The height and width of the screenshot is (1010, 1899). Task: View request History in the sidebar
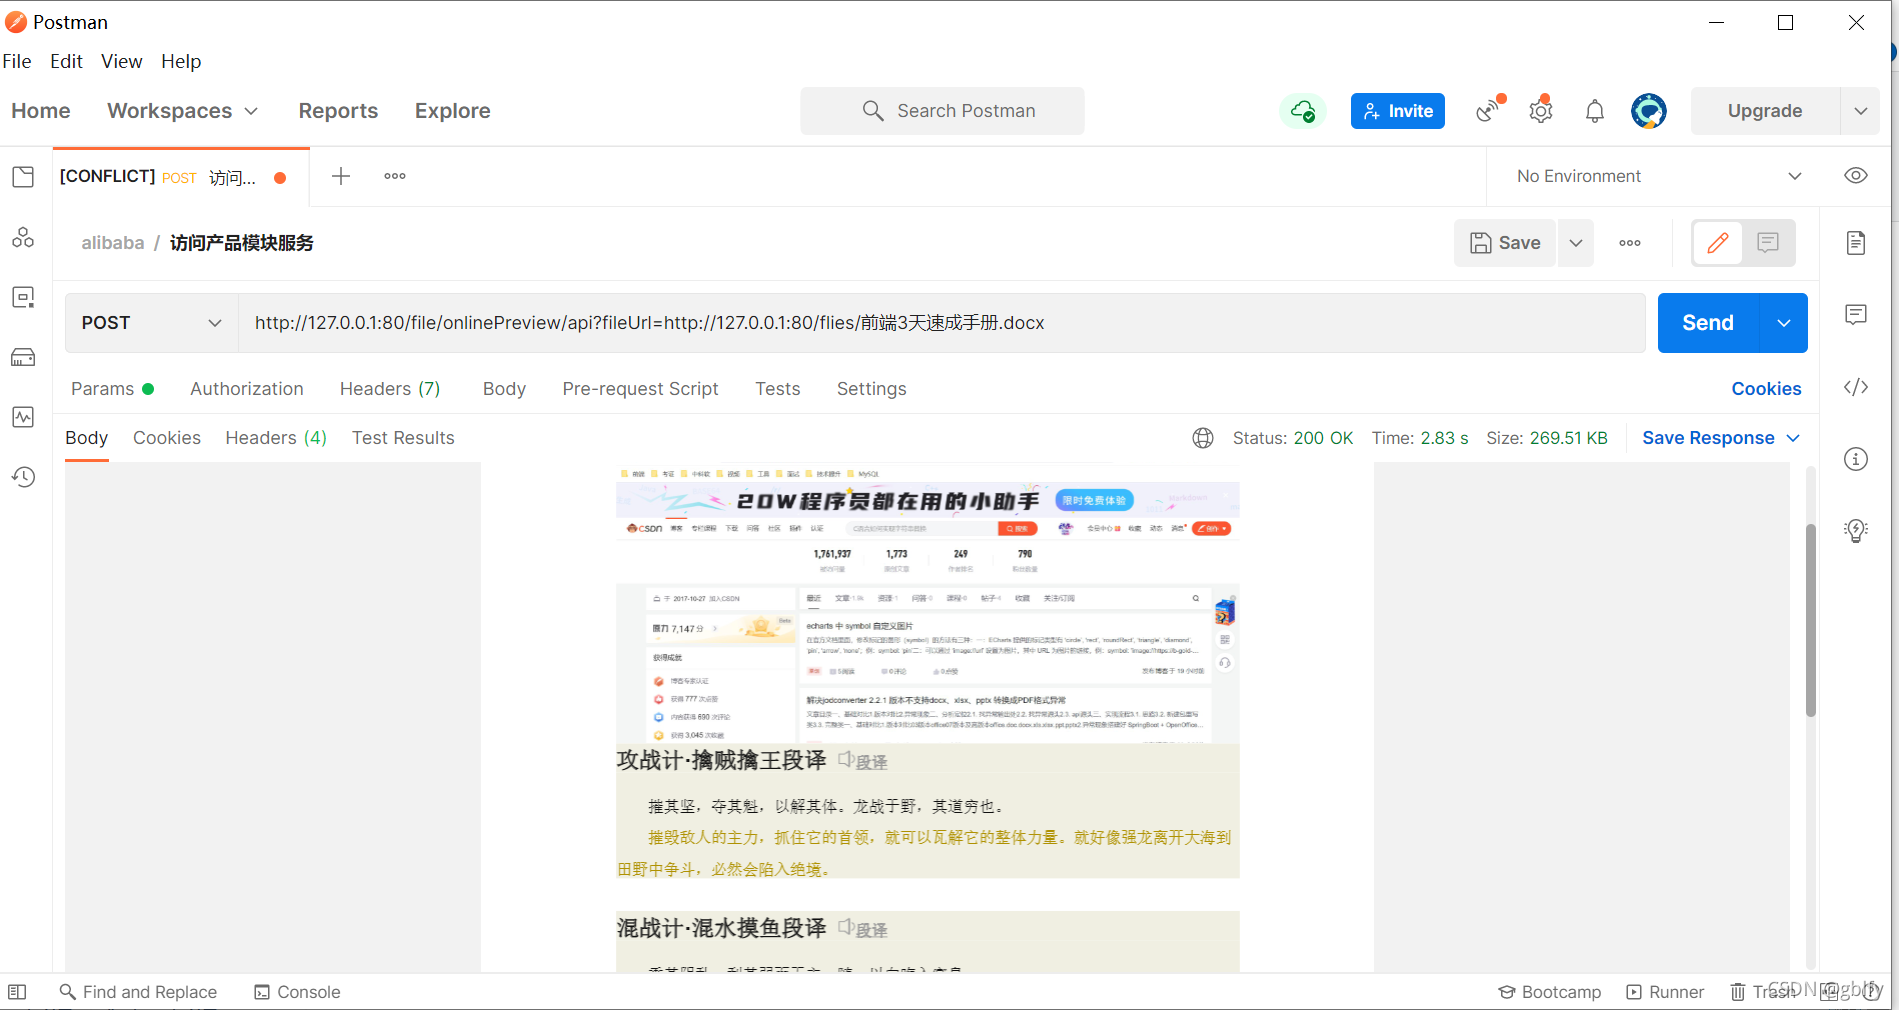(x=23, y=477)
